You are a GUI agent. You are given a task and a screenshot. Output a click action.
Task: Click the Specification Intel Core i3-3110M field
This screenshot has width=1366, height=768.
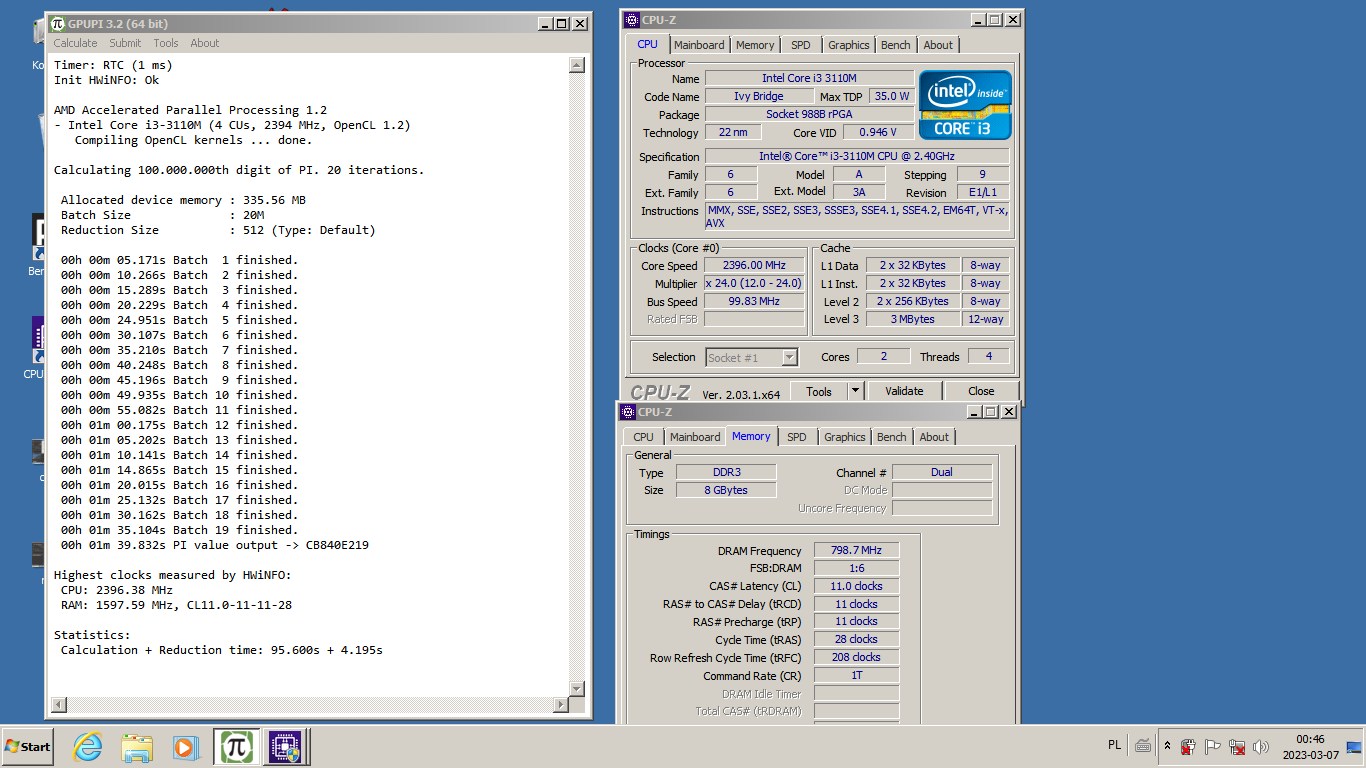pyautogui.click(x=857, y=156)
